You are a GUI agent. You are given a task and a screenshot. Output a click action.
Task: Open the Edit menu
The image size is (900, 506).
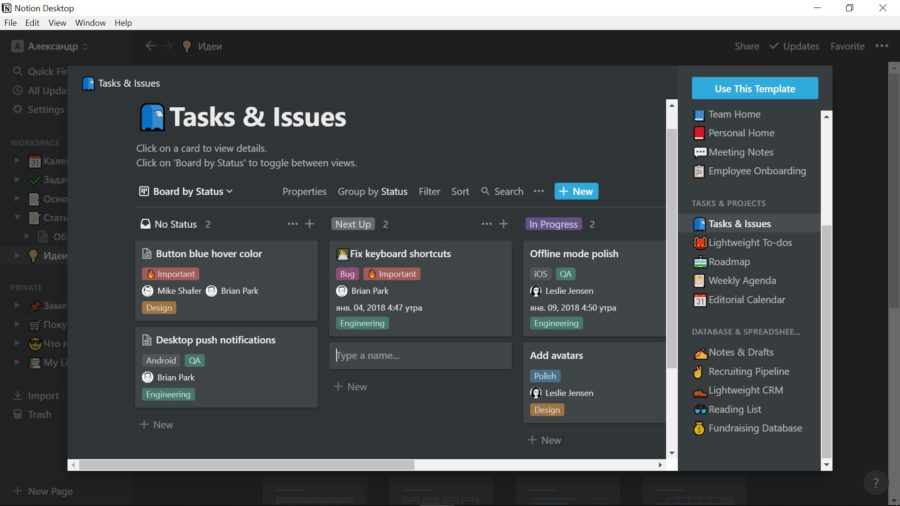point(32,23)
